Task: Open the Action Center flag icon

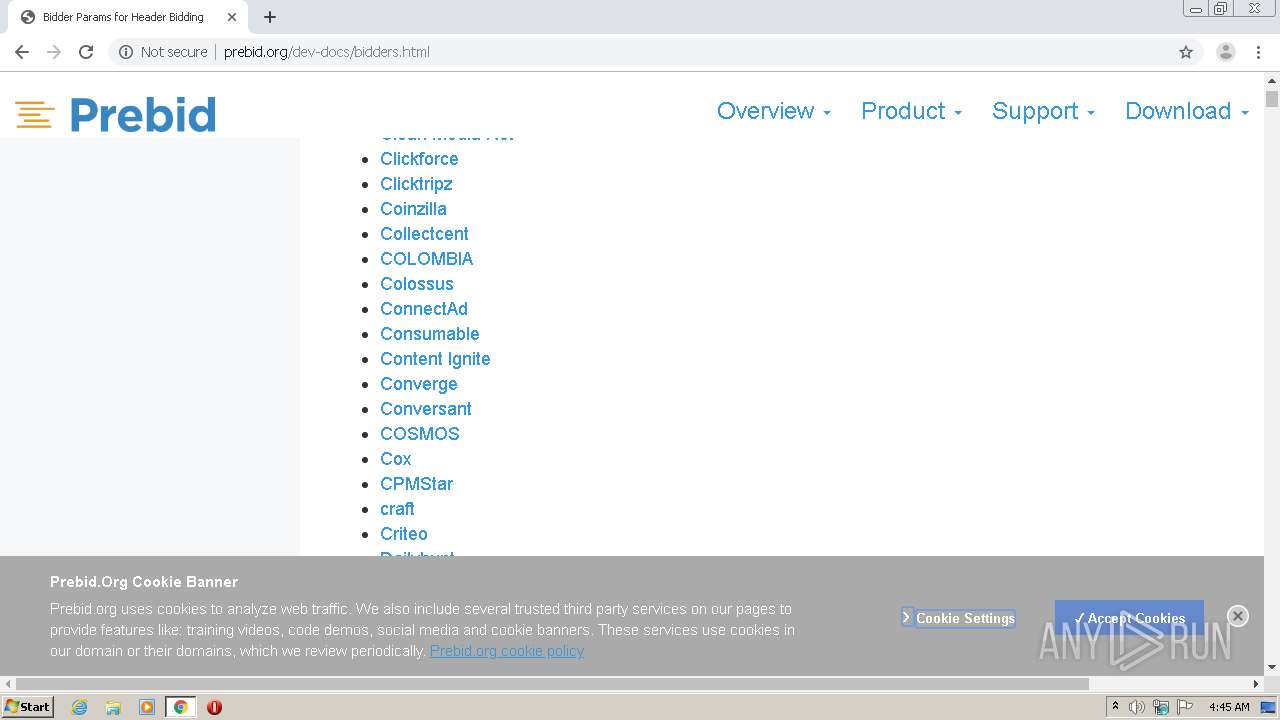Action: click(x=1185, y=707)
